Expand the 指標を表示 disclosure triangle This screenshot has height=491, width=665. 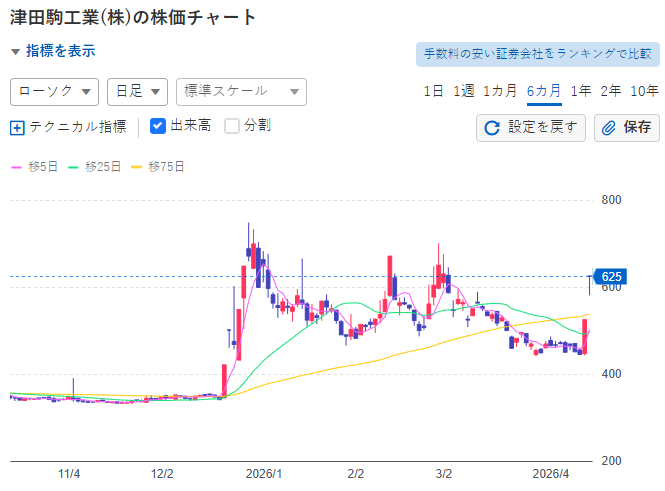pos(16,52)
